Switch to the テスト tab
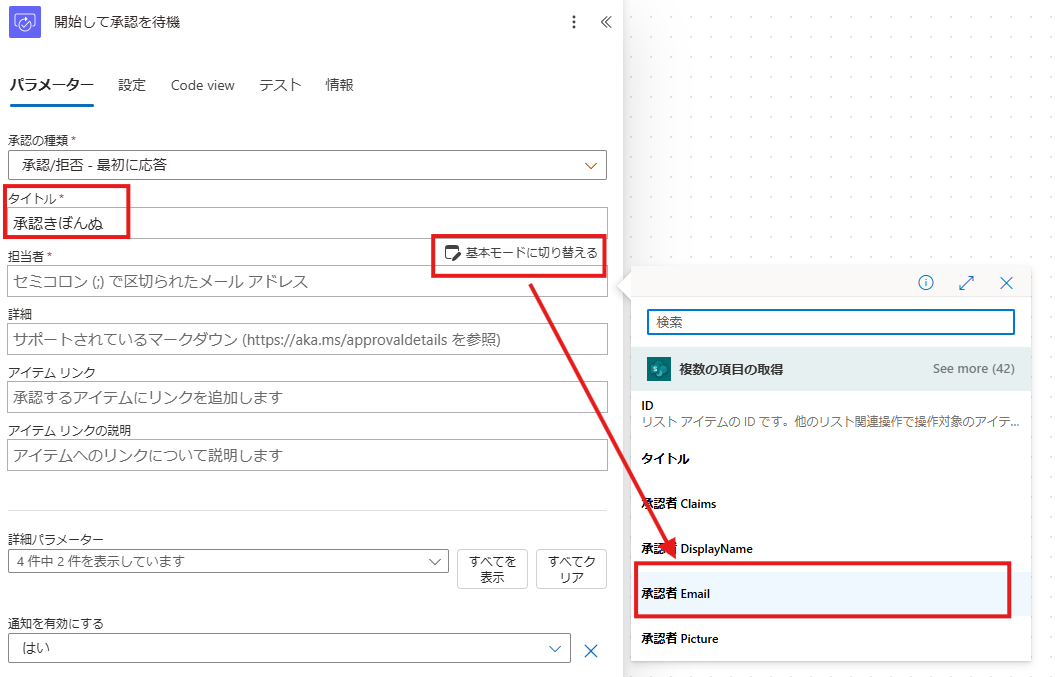1055x677 pixels. [x=280, y=85]
